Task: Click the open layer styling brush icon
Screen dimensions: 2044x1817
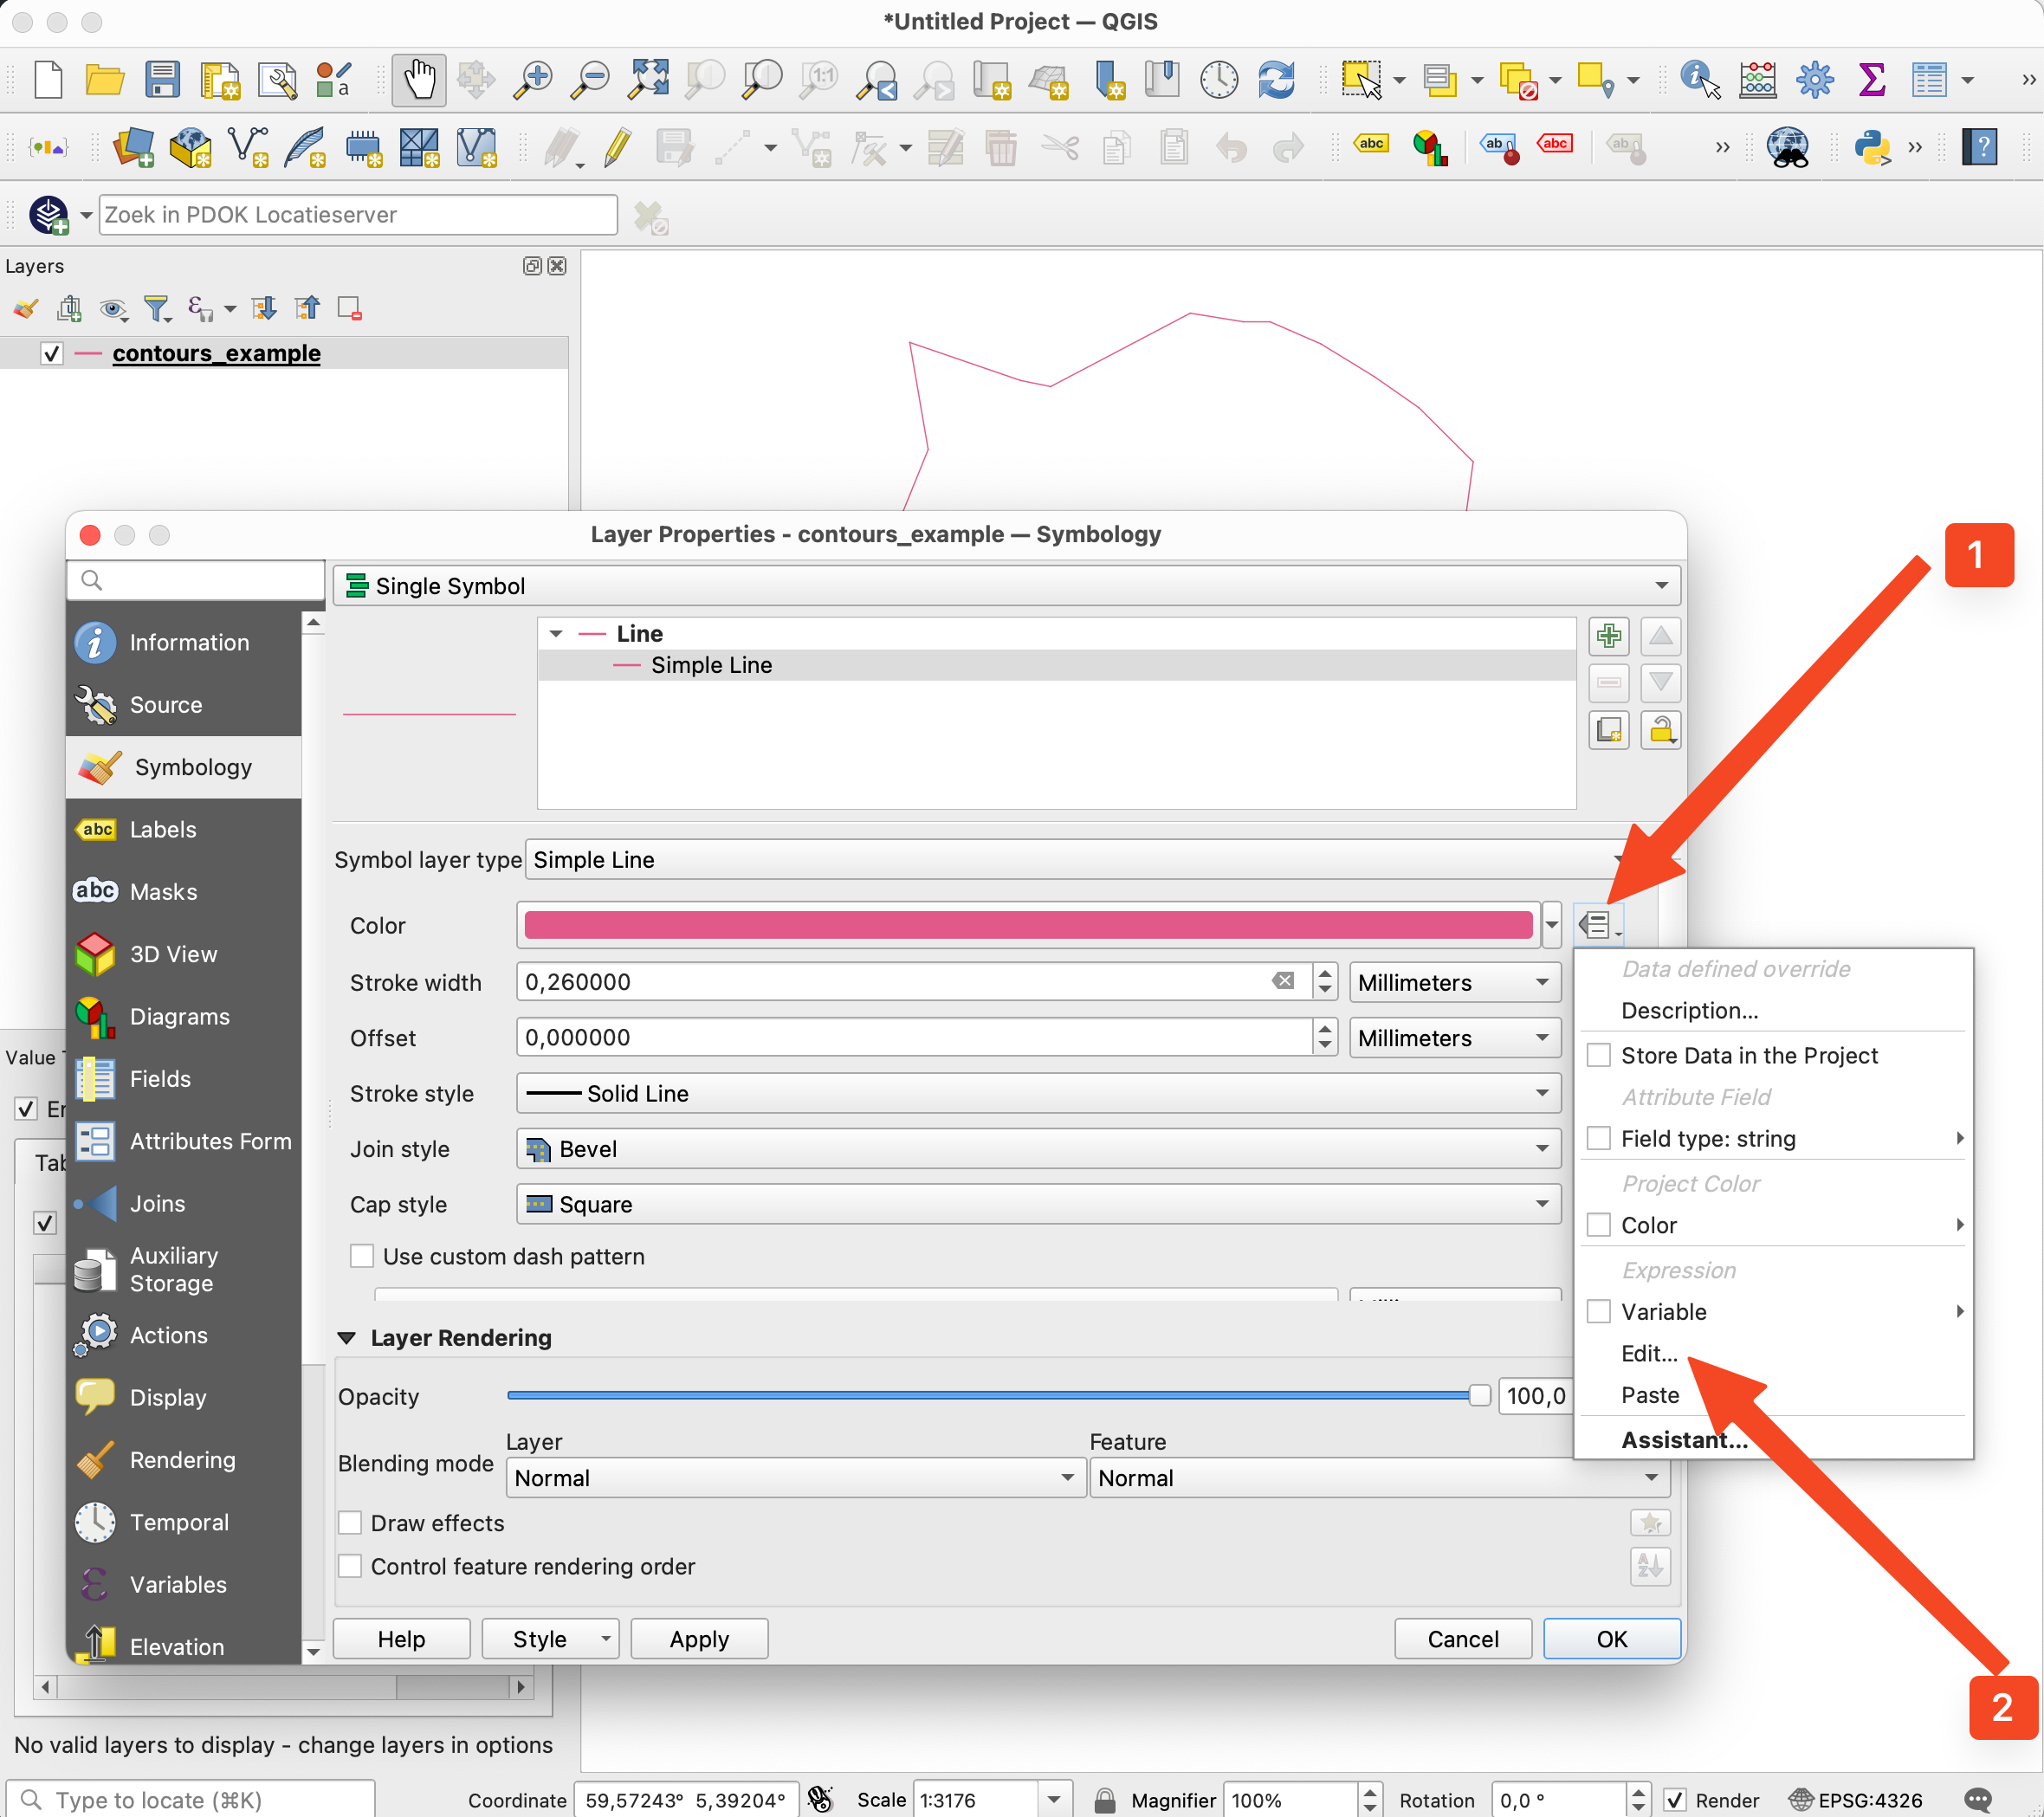Action: 26,309
